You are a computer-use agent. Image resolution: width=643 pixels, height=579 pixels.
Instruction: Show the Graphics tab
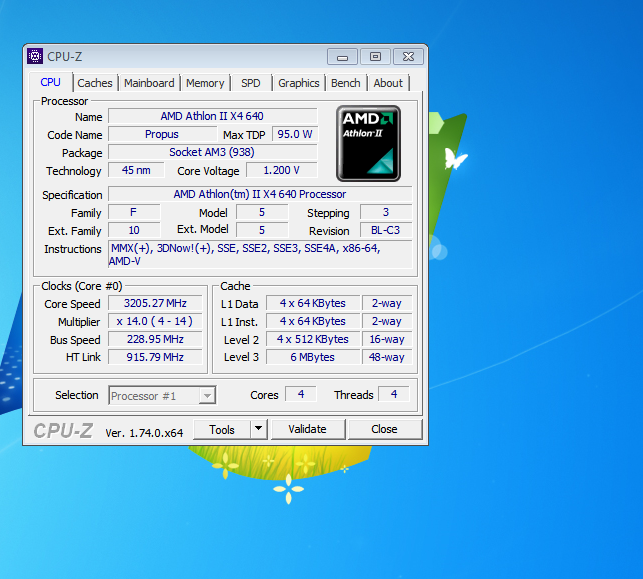[298, 83]
